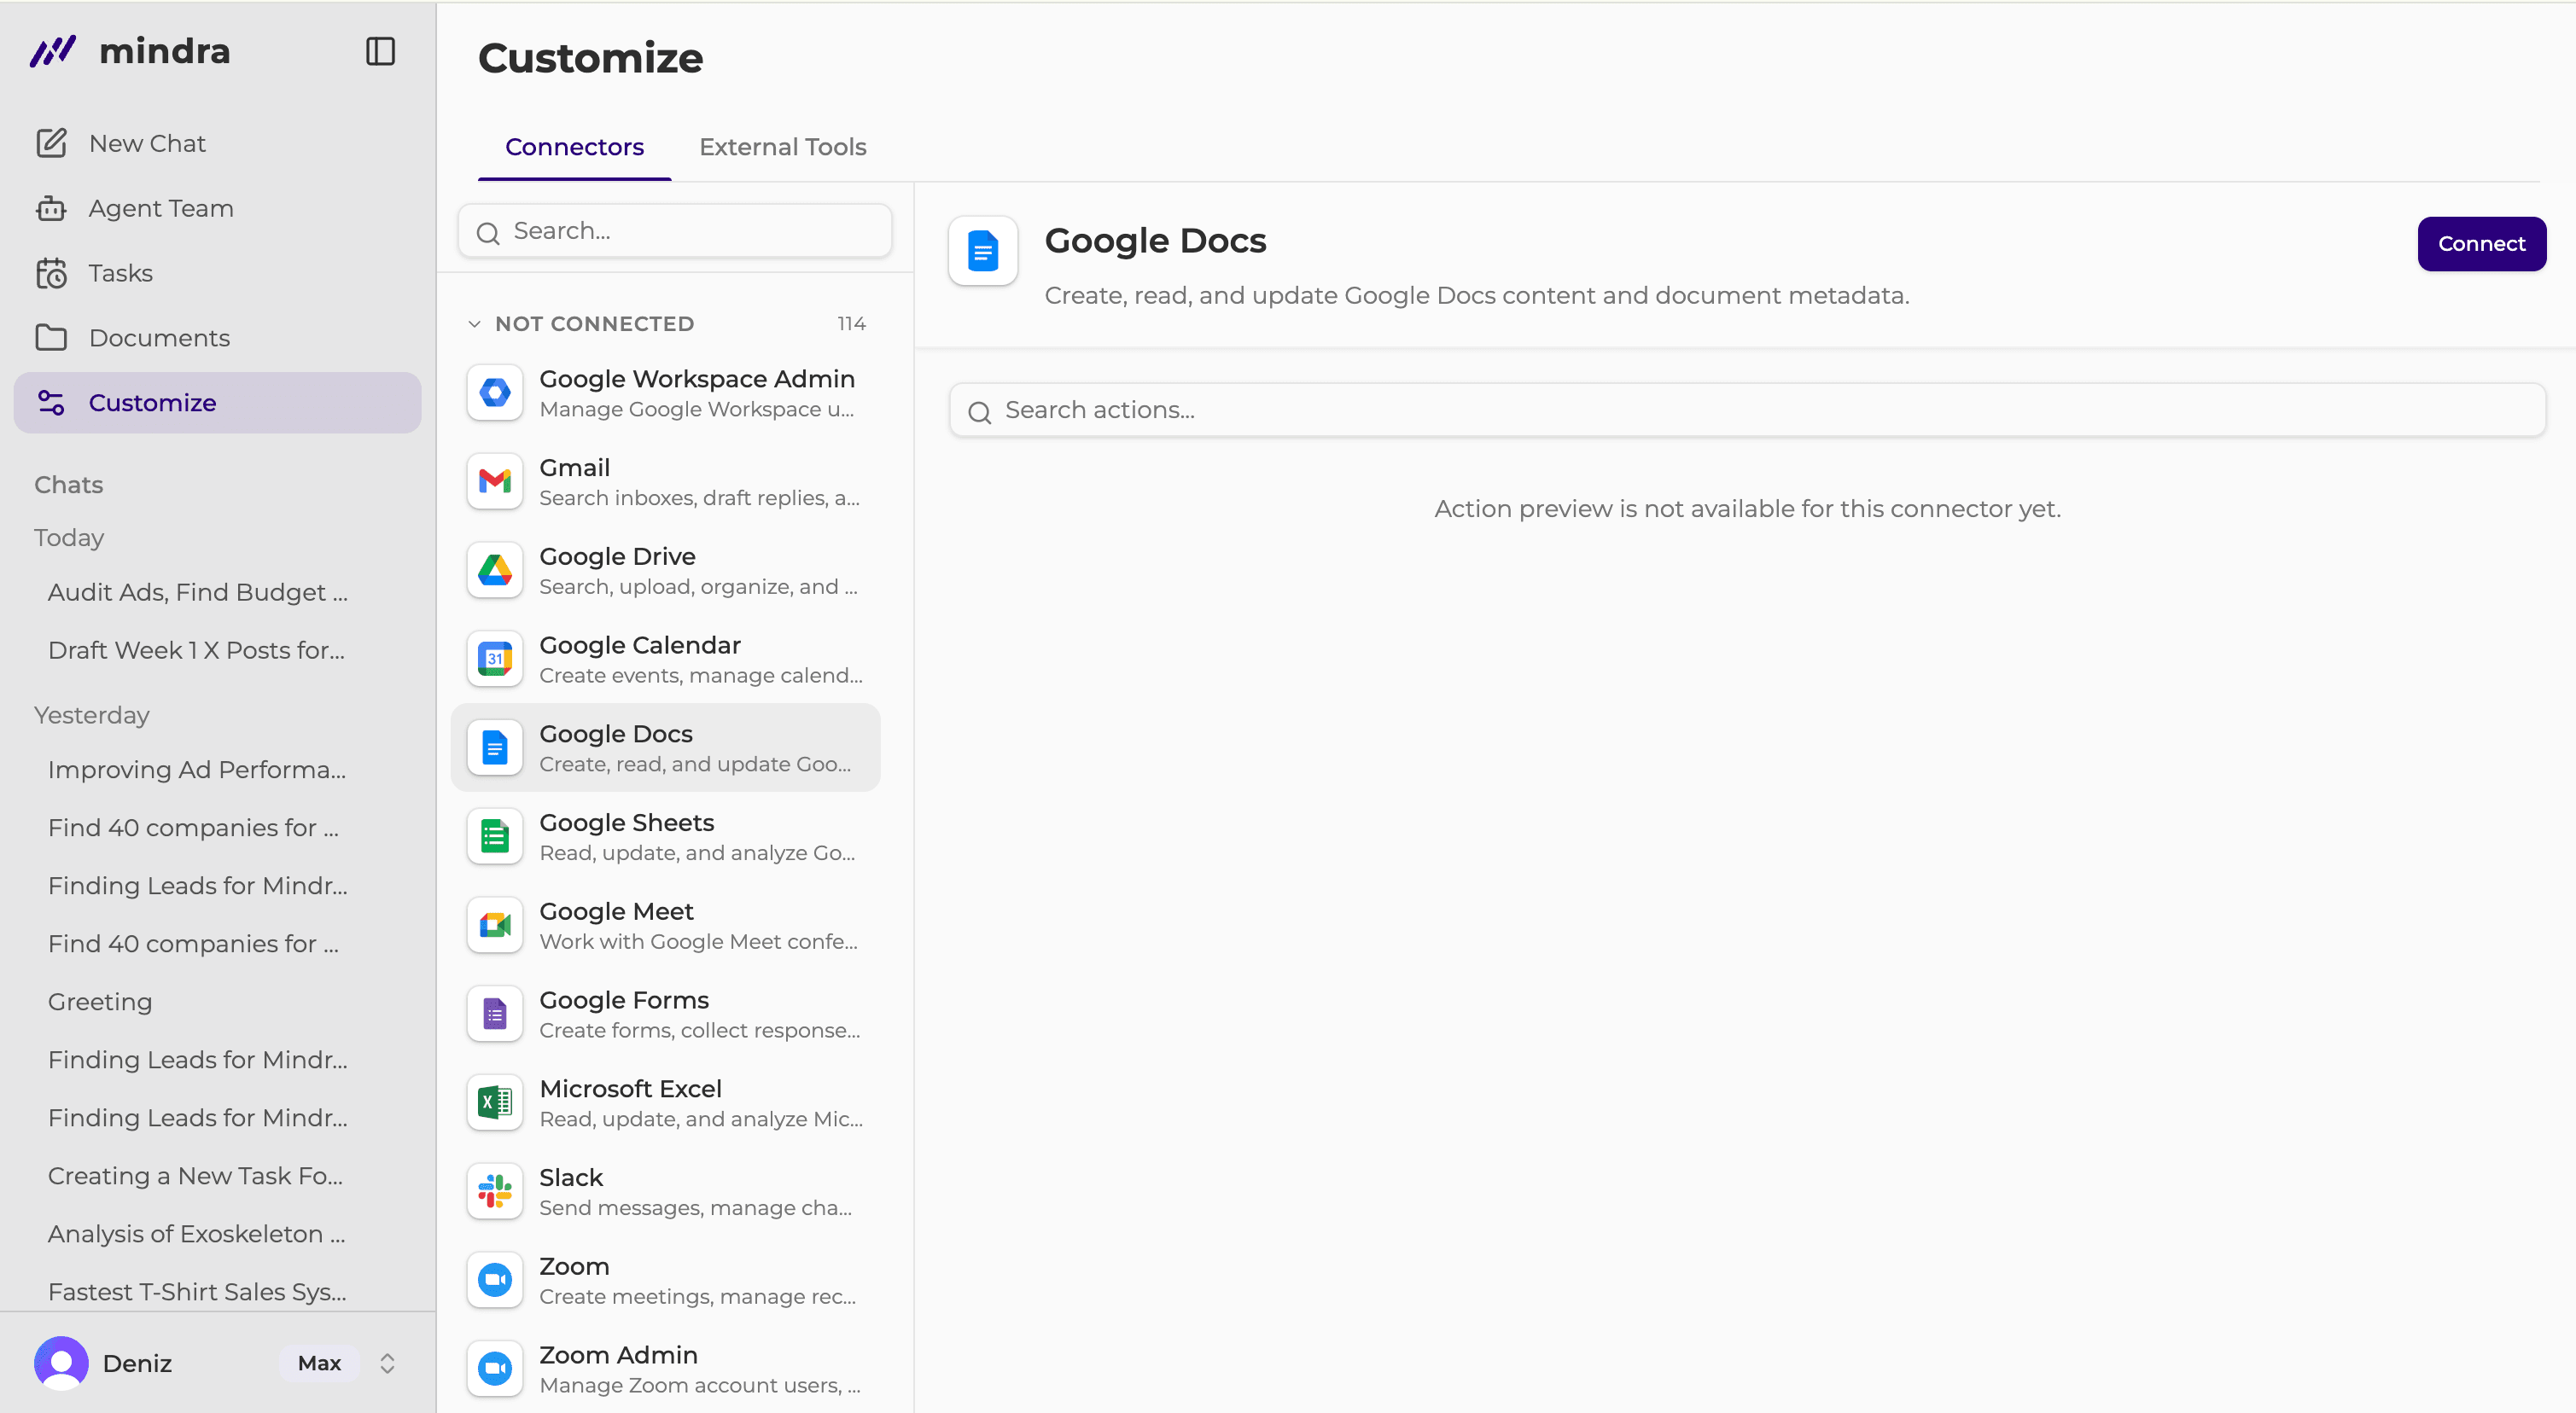Click the 114 connector count
This screenshot has width=2576, height=1413.
851,324
